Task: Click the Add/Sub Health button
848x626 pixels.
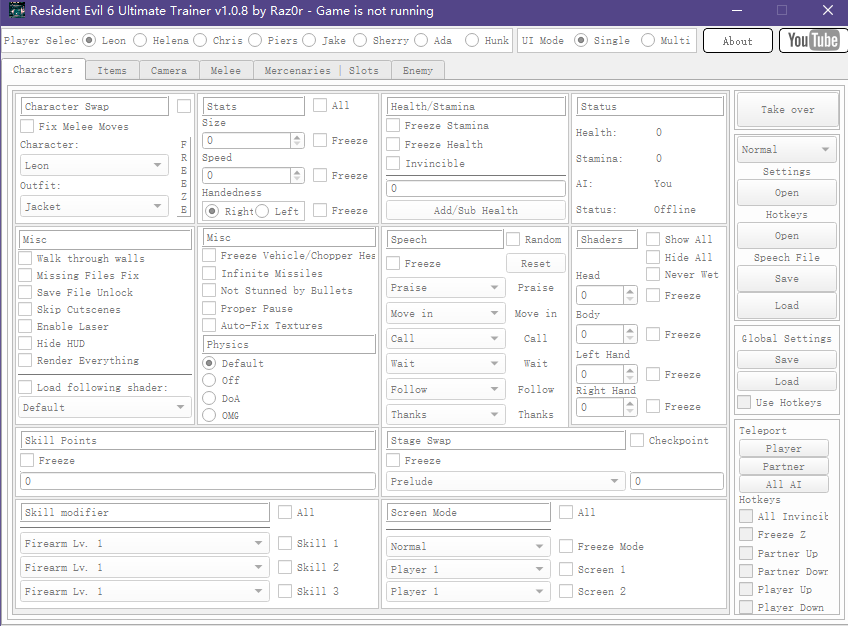Action: [475, 210]
